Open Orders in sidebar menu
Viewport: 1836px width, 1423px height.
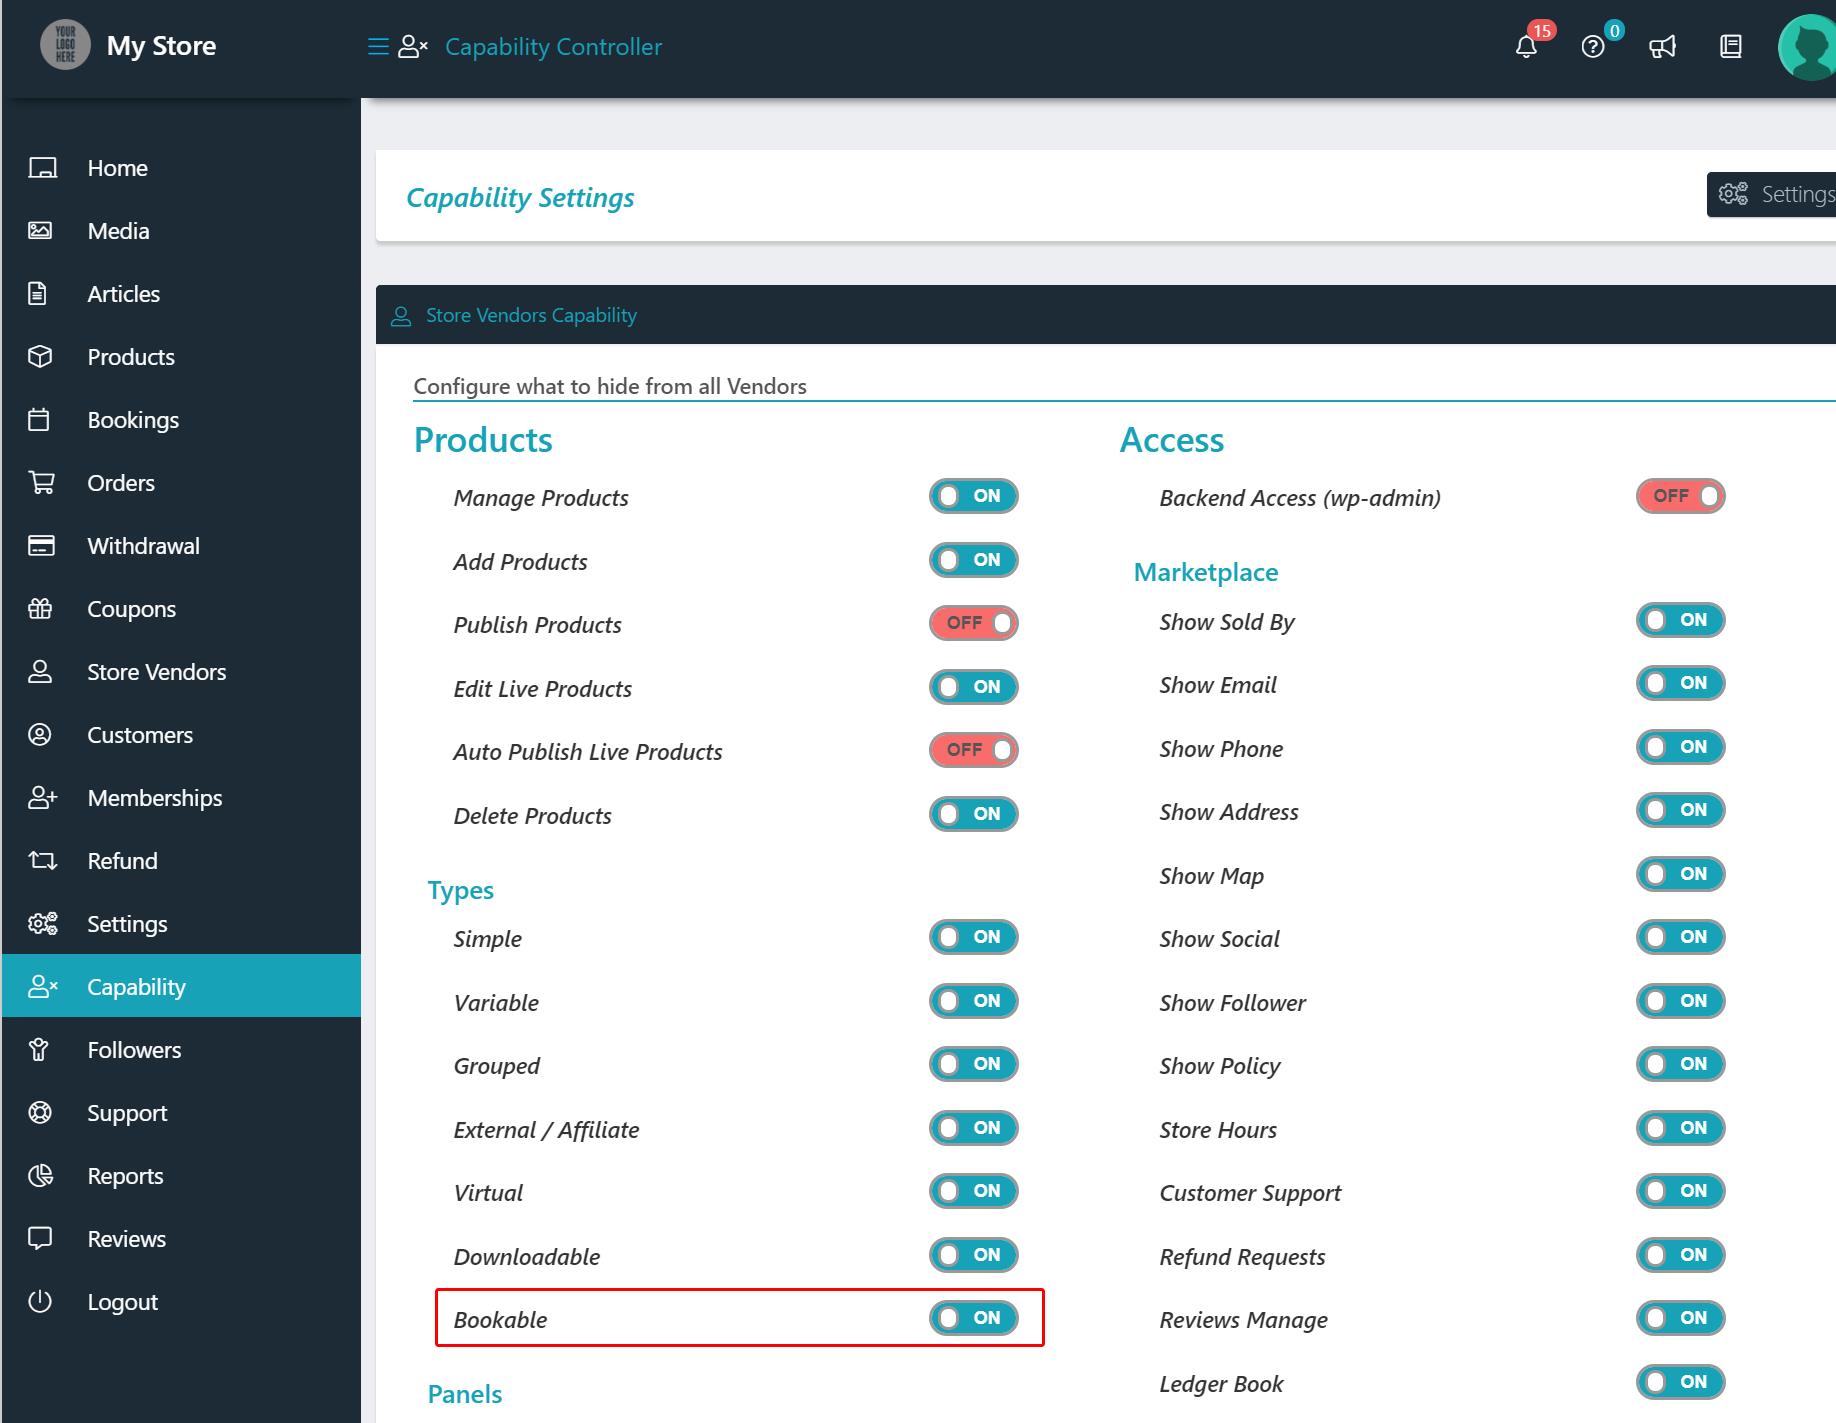click(181, 483)
